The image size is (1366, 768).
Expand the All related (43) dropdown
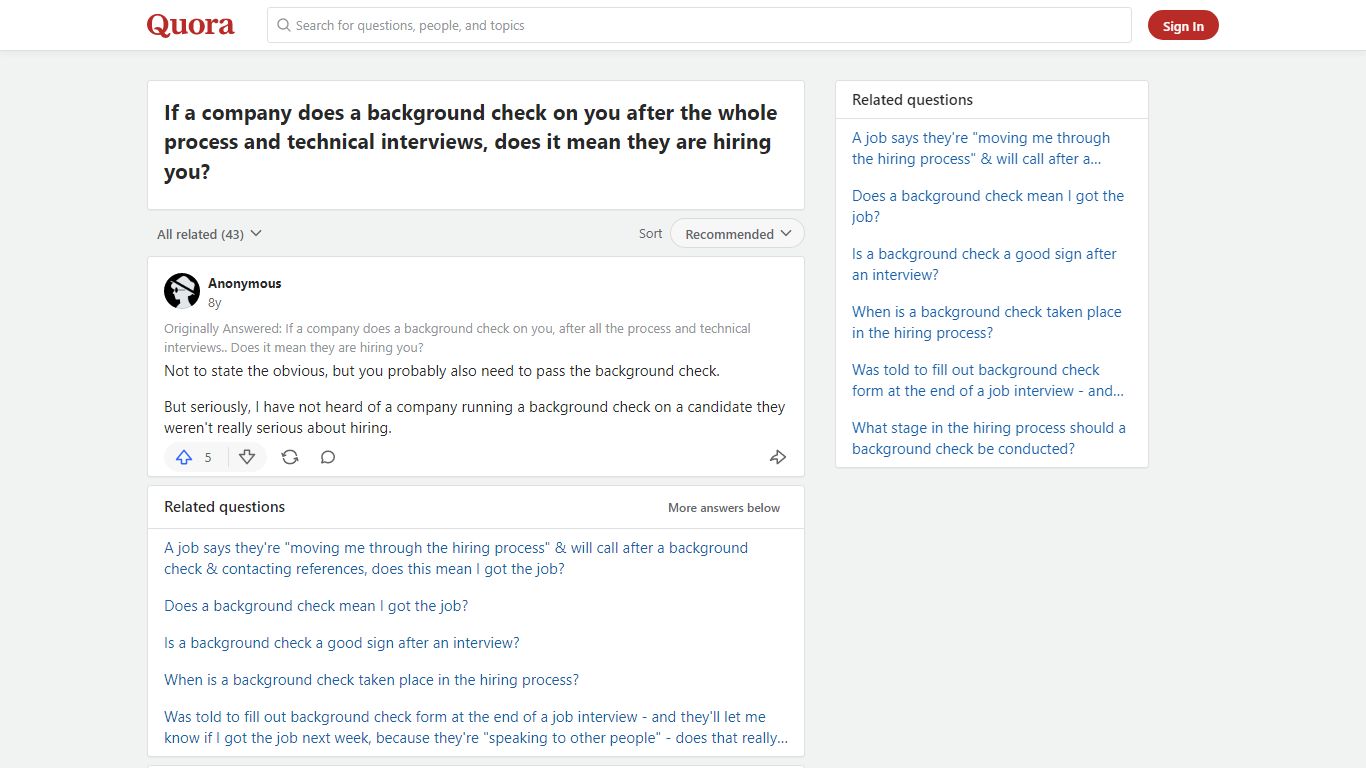(x=209, y=234)
